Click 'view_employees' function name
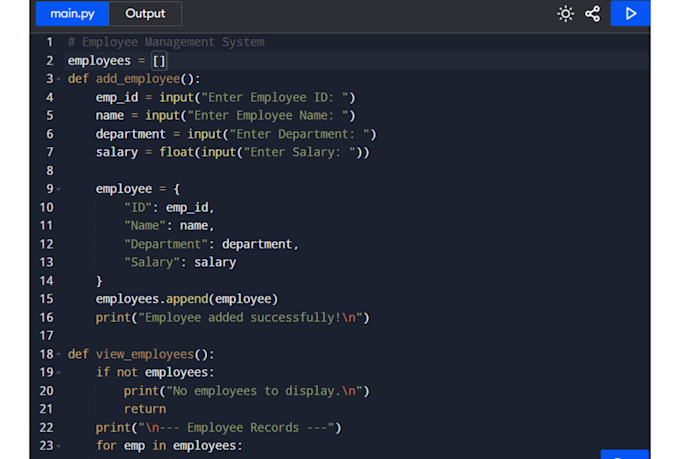The width and height of the screenshot is (680, 459). click(x=145, y=354)
